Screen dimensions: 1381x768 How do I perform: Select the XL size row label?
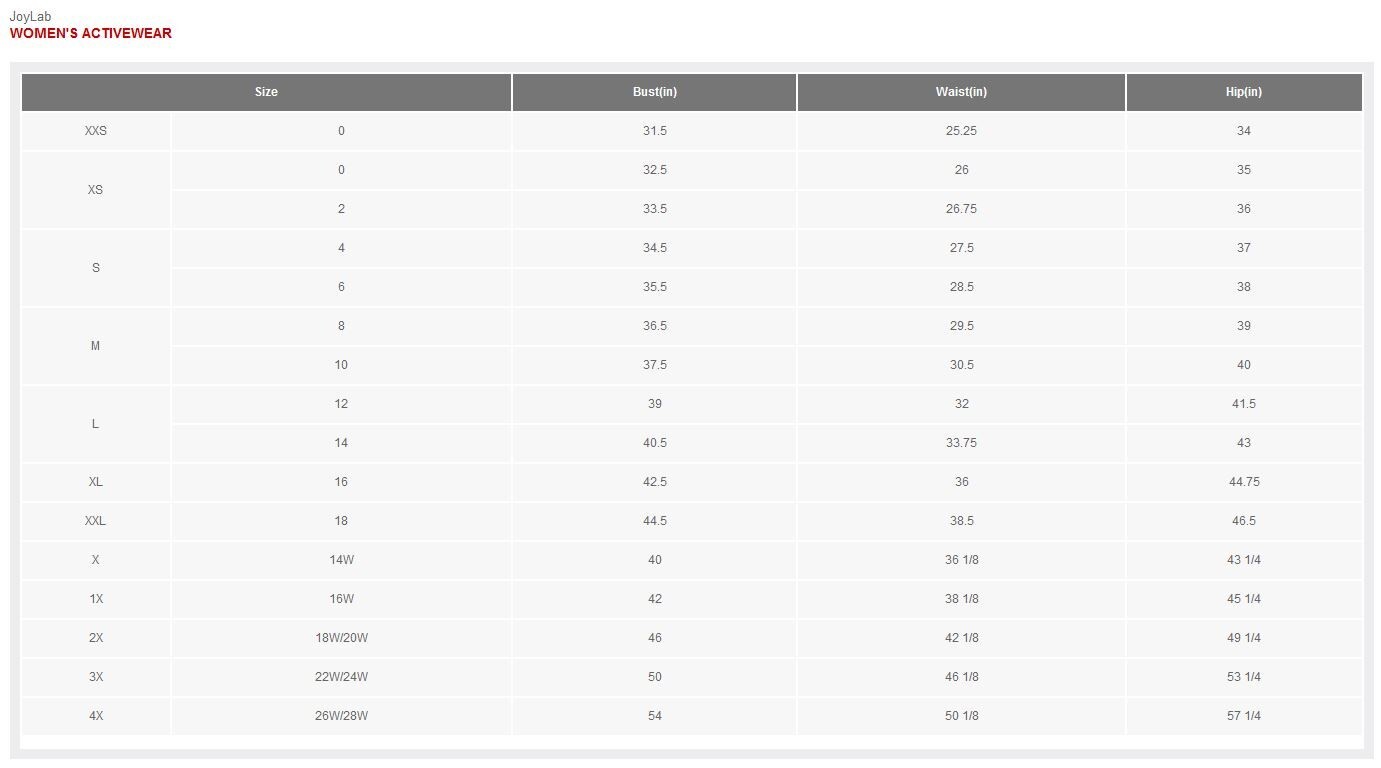click(96, 482)
